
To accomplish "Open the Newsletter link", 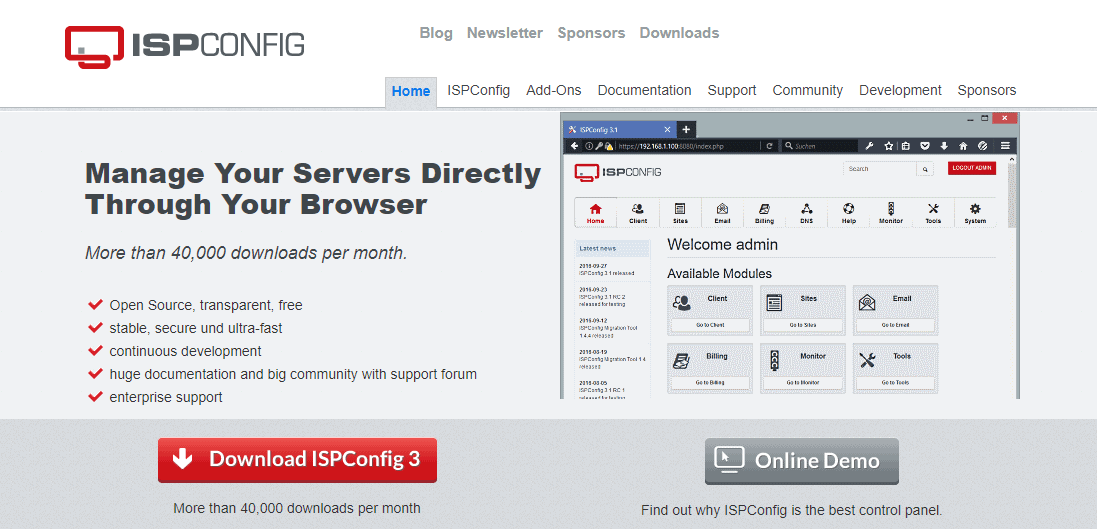I will (504, 33).
